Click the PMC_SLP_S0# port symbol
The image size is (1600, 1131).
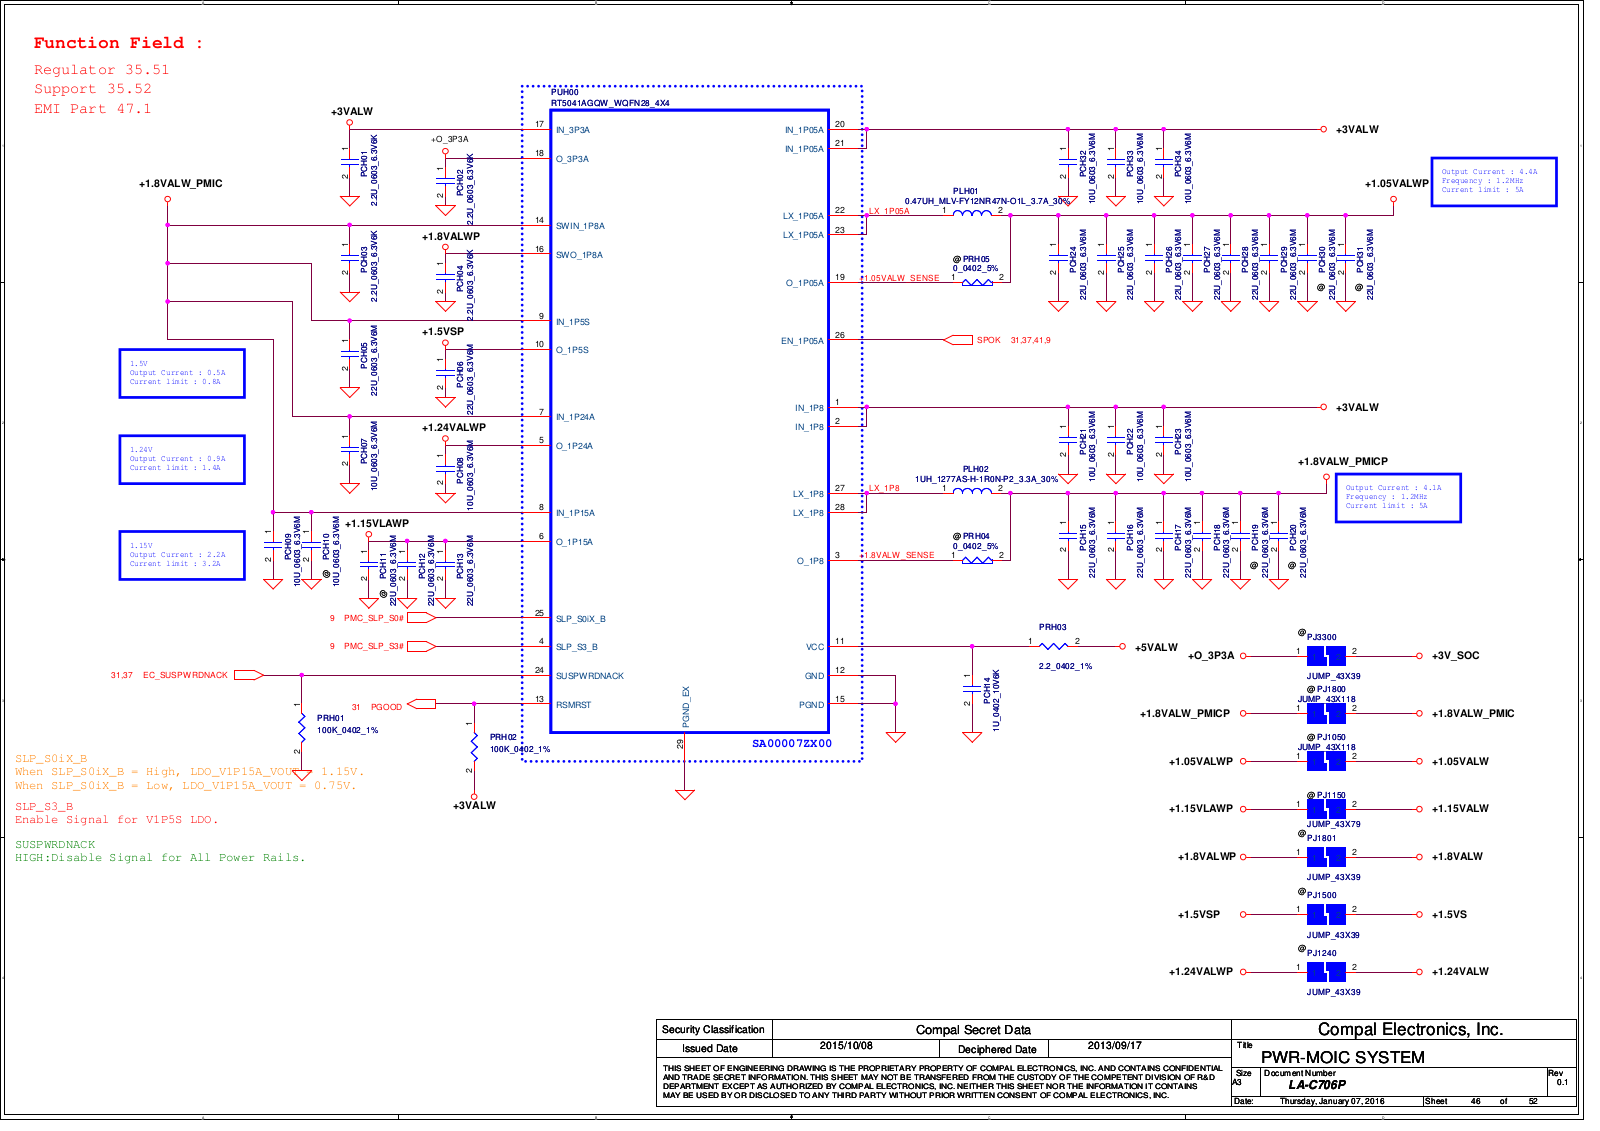coord(421,618)
